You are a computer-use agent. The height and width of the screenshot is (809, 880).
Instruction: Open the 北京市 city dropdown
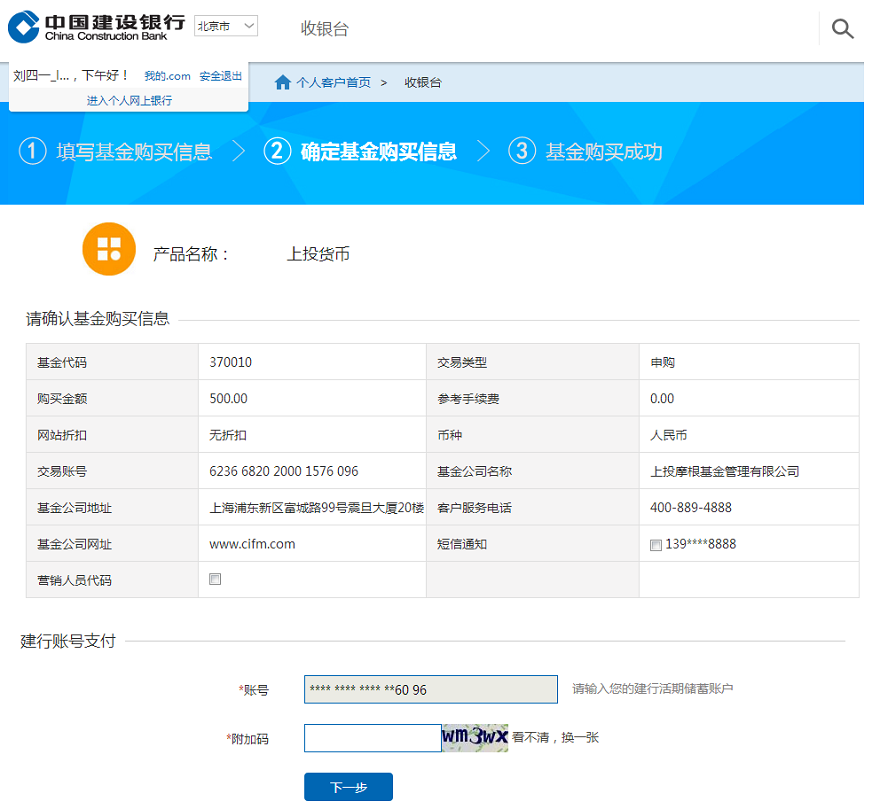point(225,26)
